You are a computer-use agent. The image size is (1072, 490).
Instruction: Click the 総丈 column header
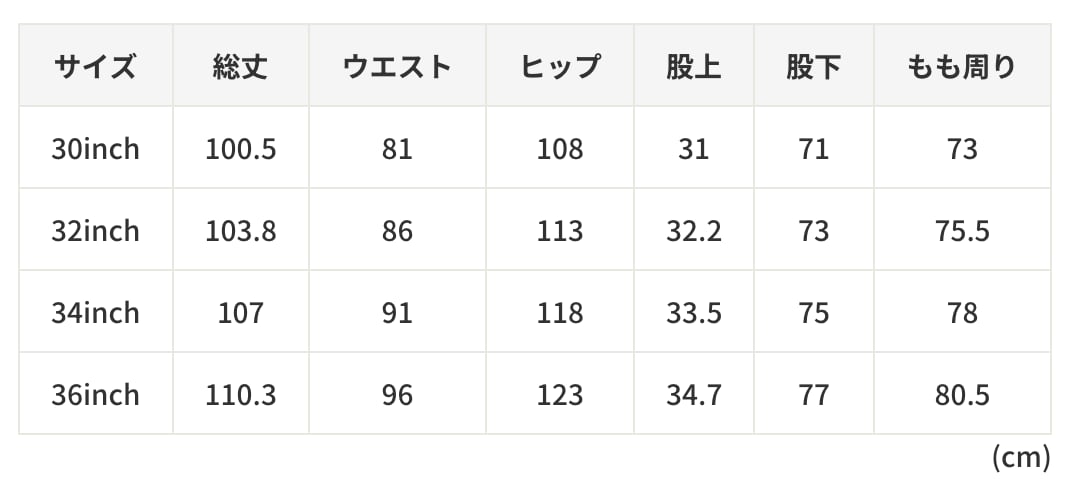click(x=240, y=67)
